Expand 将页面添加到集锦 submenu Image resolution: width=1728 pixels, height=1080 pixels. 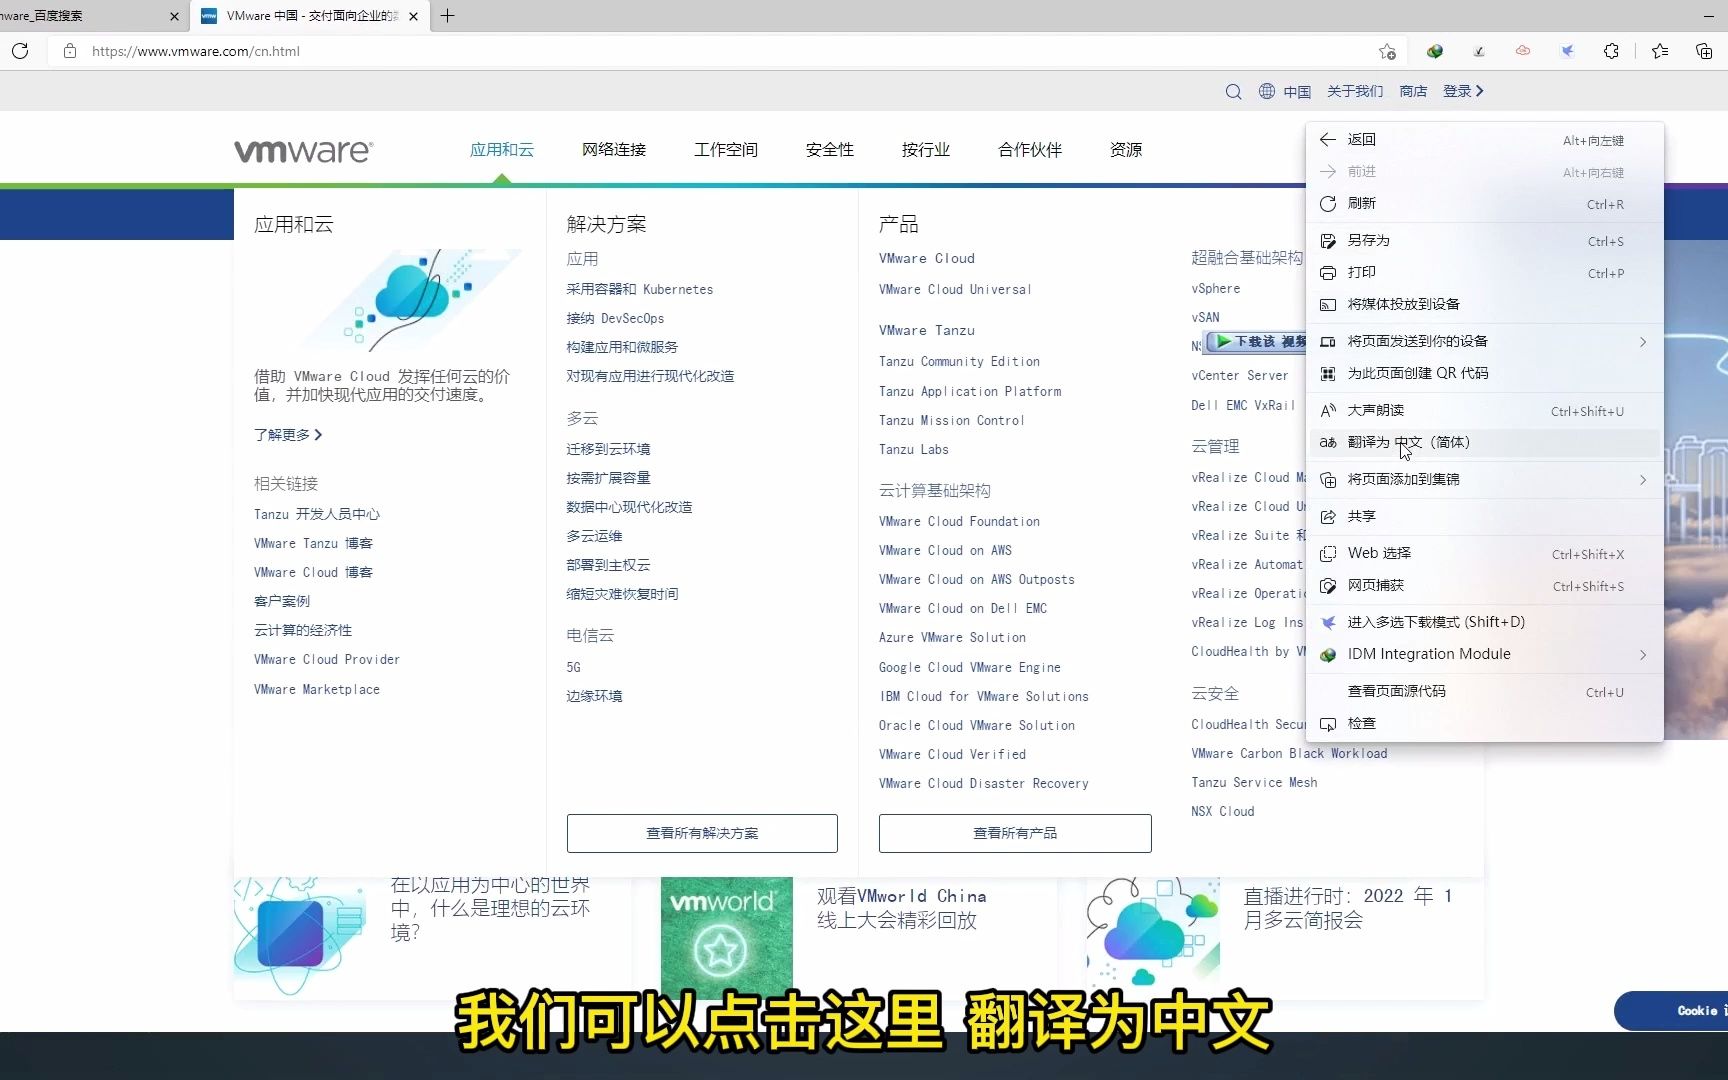[x=1484, y=480]
